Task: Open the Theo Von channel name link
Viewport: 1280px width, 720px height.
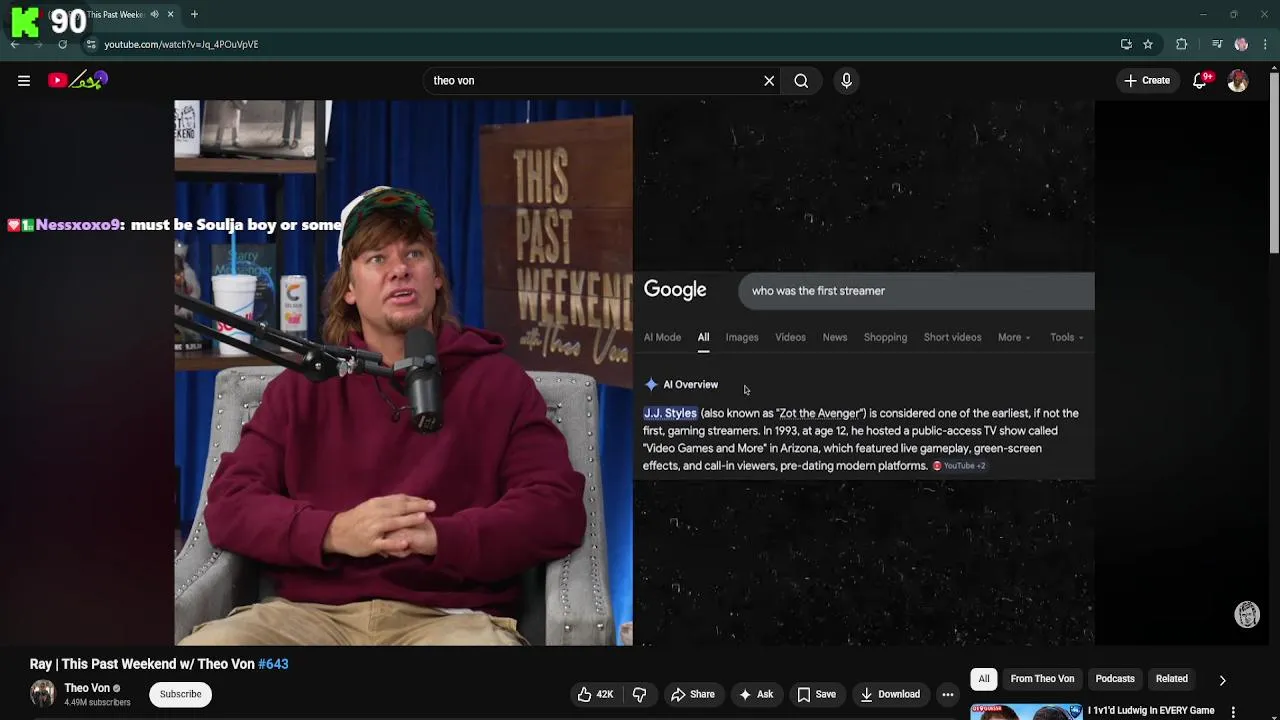Action: point(87,688)
